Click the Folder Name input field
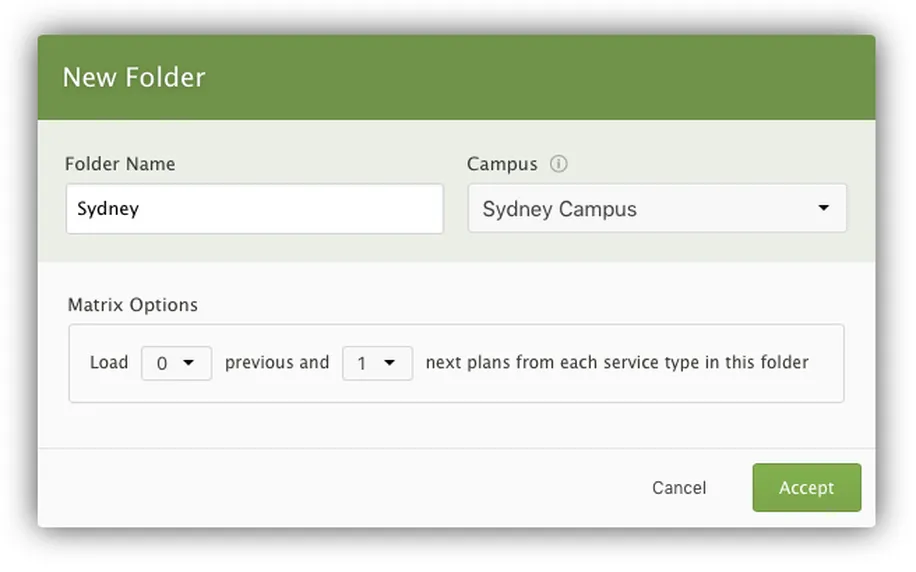Screen dimensions: 916x572 (x=254, y=209)
